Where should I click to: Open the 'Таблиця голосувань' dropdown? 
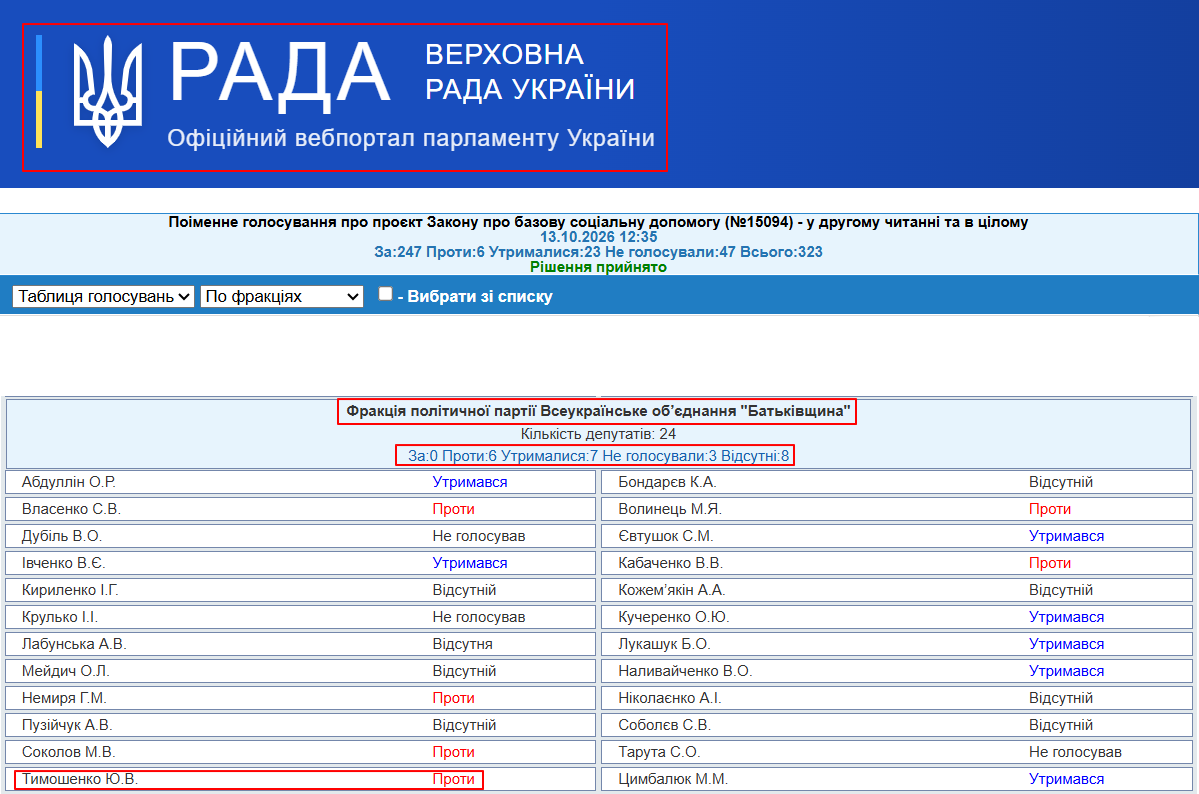103,296
